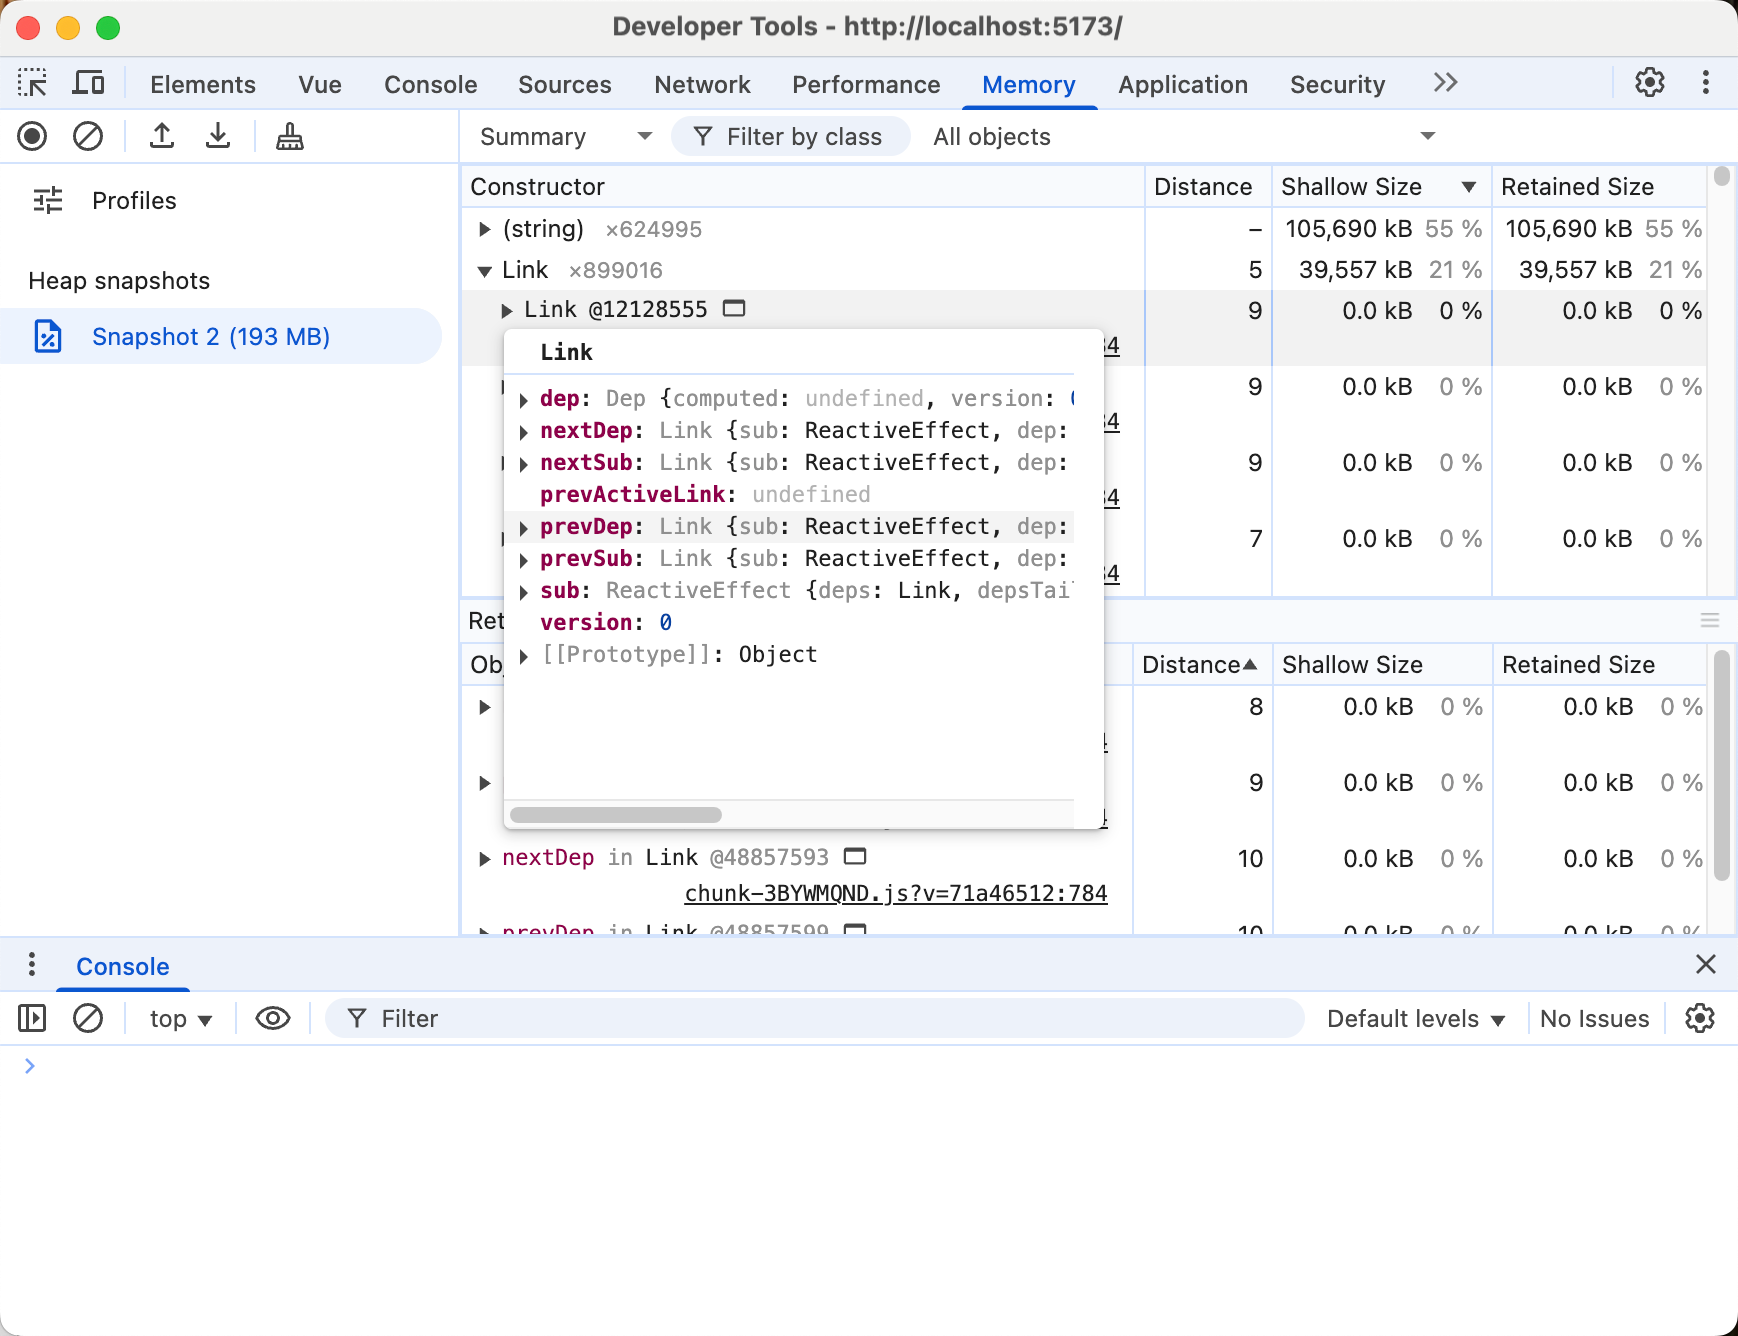Clear the console output
Image resolution: width=1738 pixels, height=1336 pixels.
(x=88, y=1018)
